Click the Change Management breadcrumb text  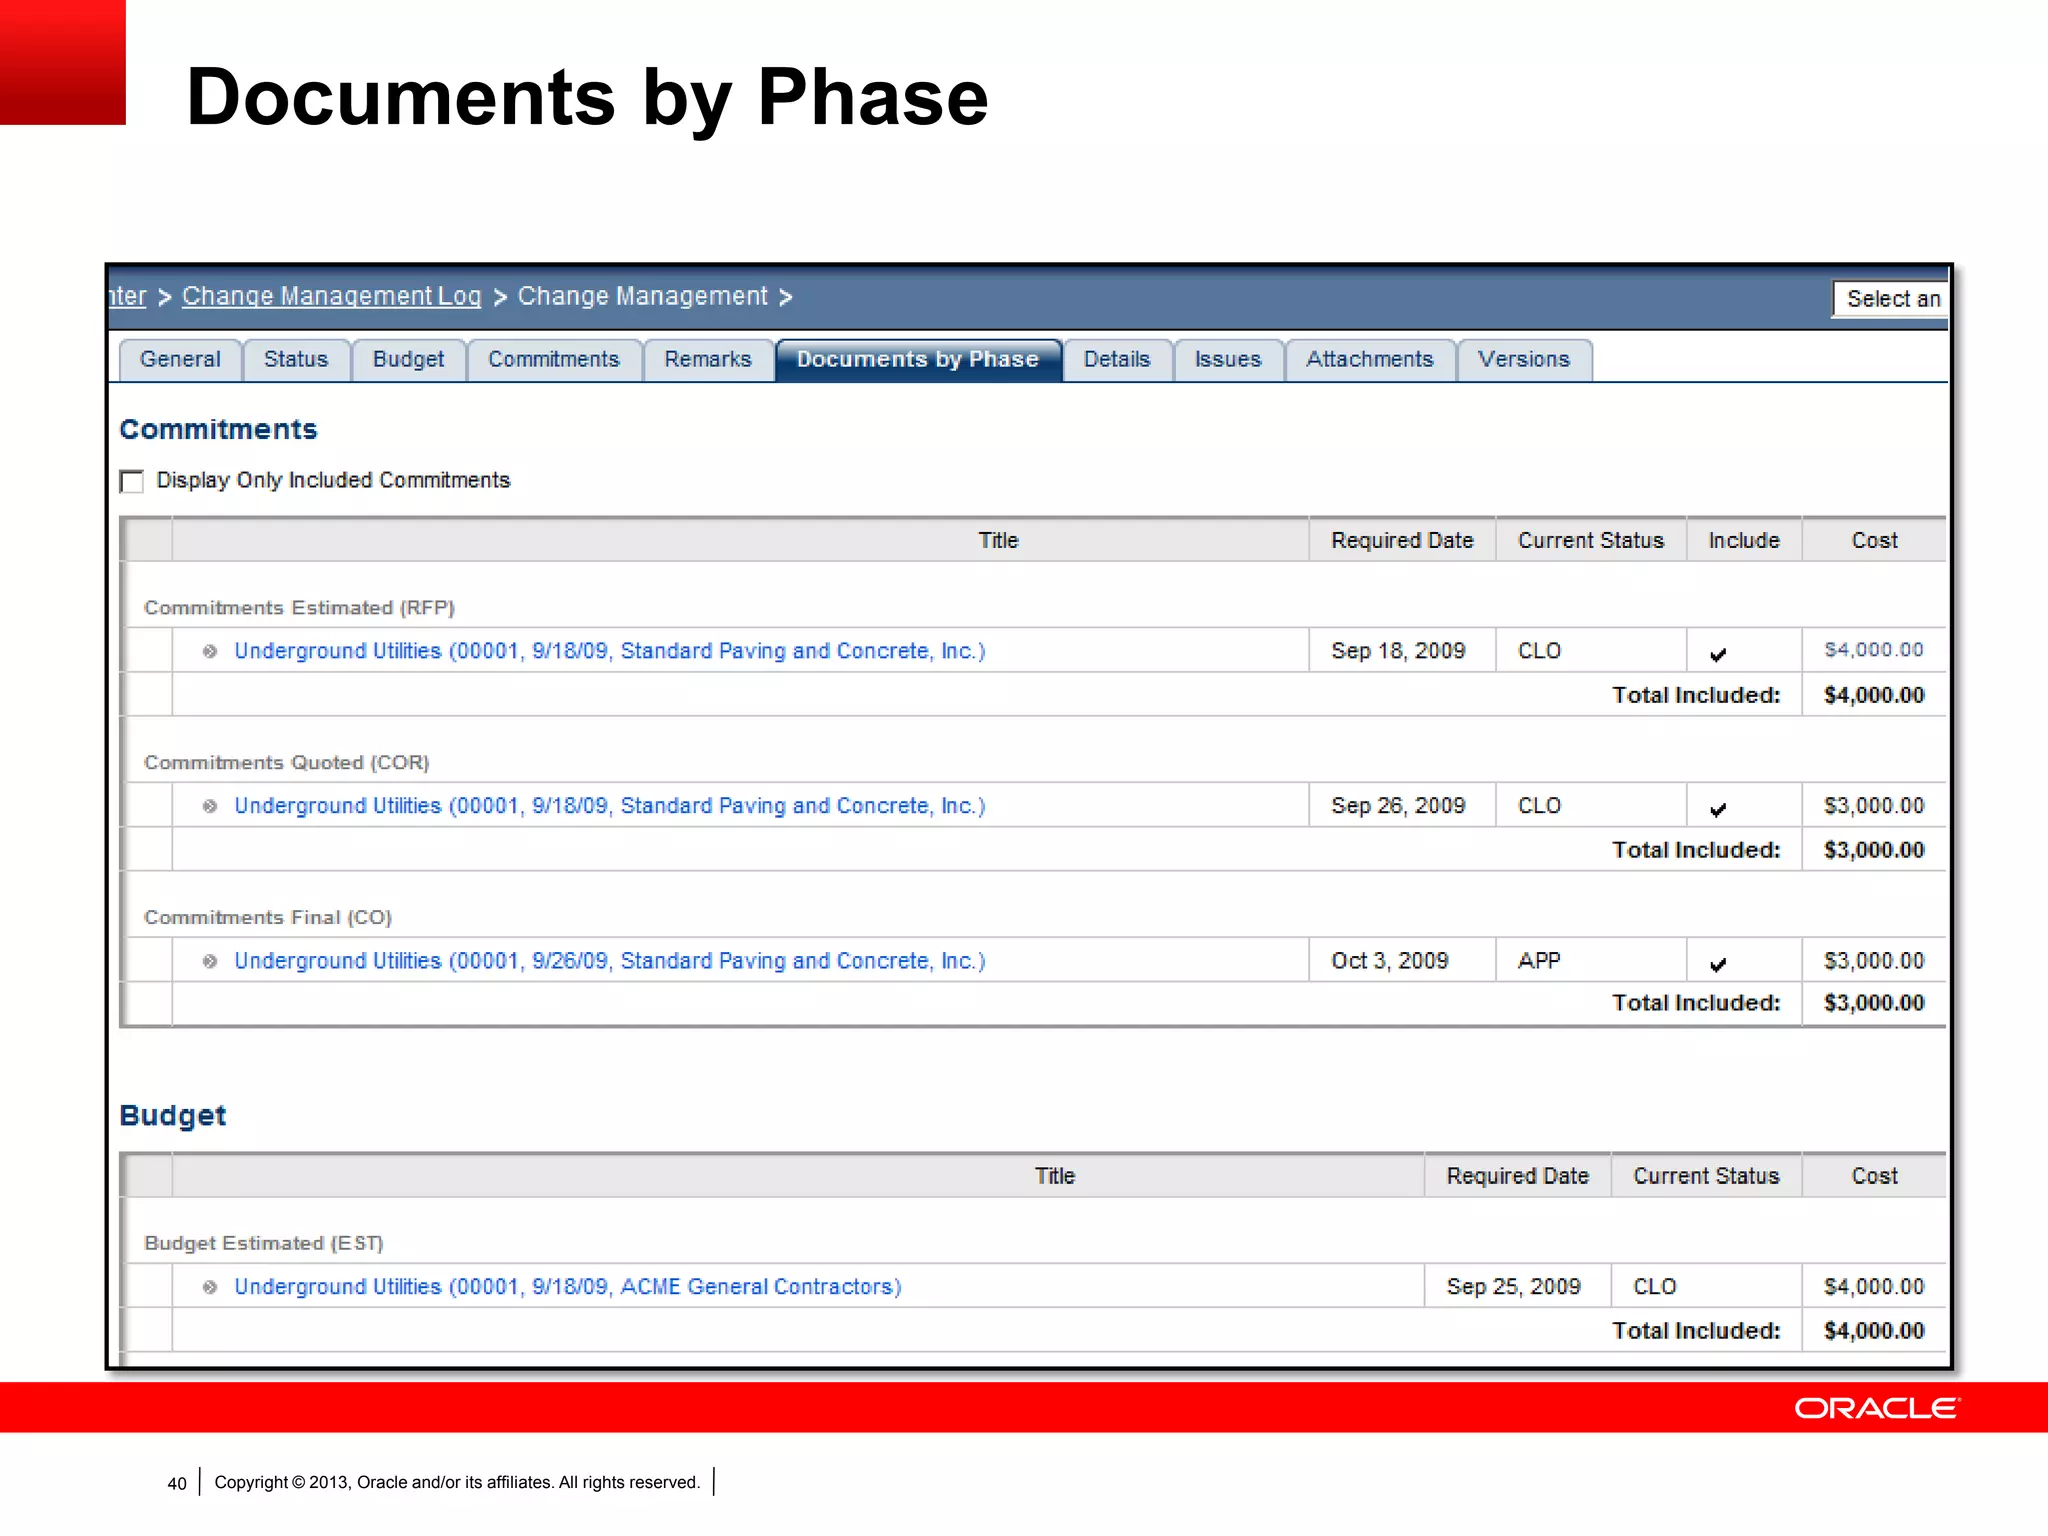[x=643, y=297]
